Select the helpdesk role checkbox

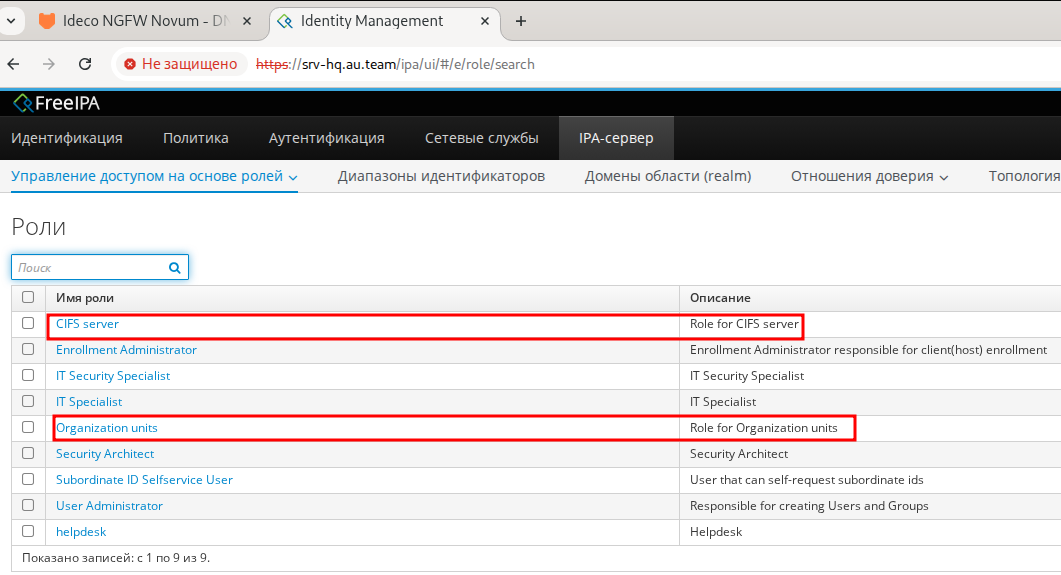(x=28, y=532)
